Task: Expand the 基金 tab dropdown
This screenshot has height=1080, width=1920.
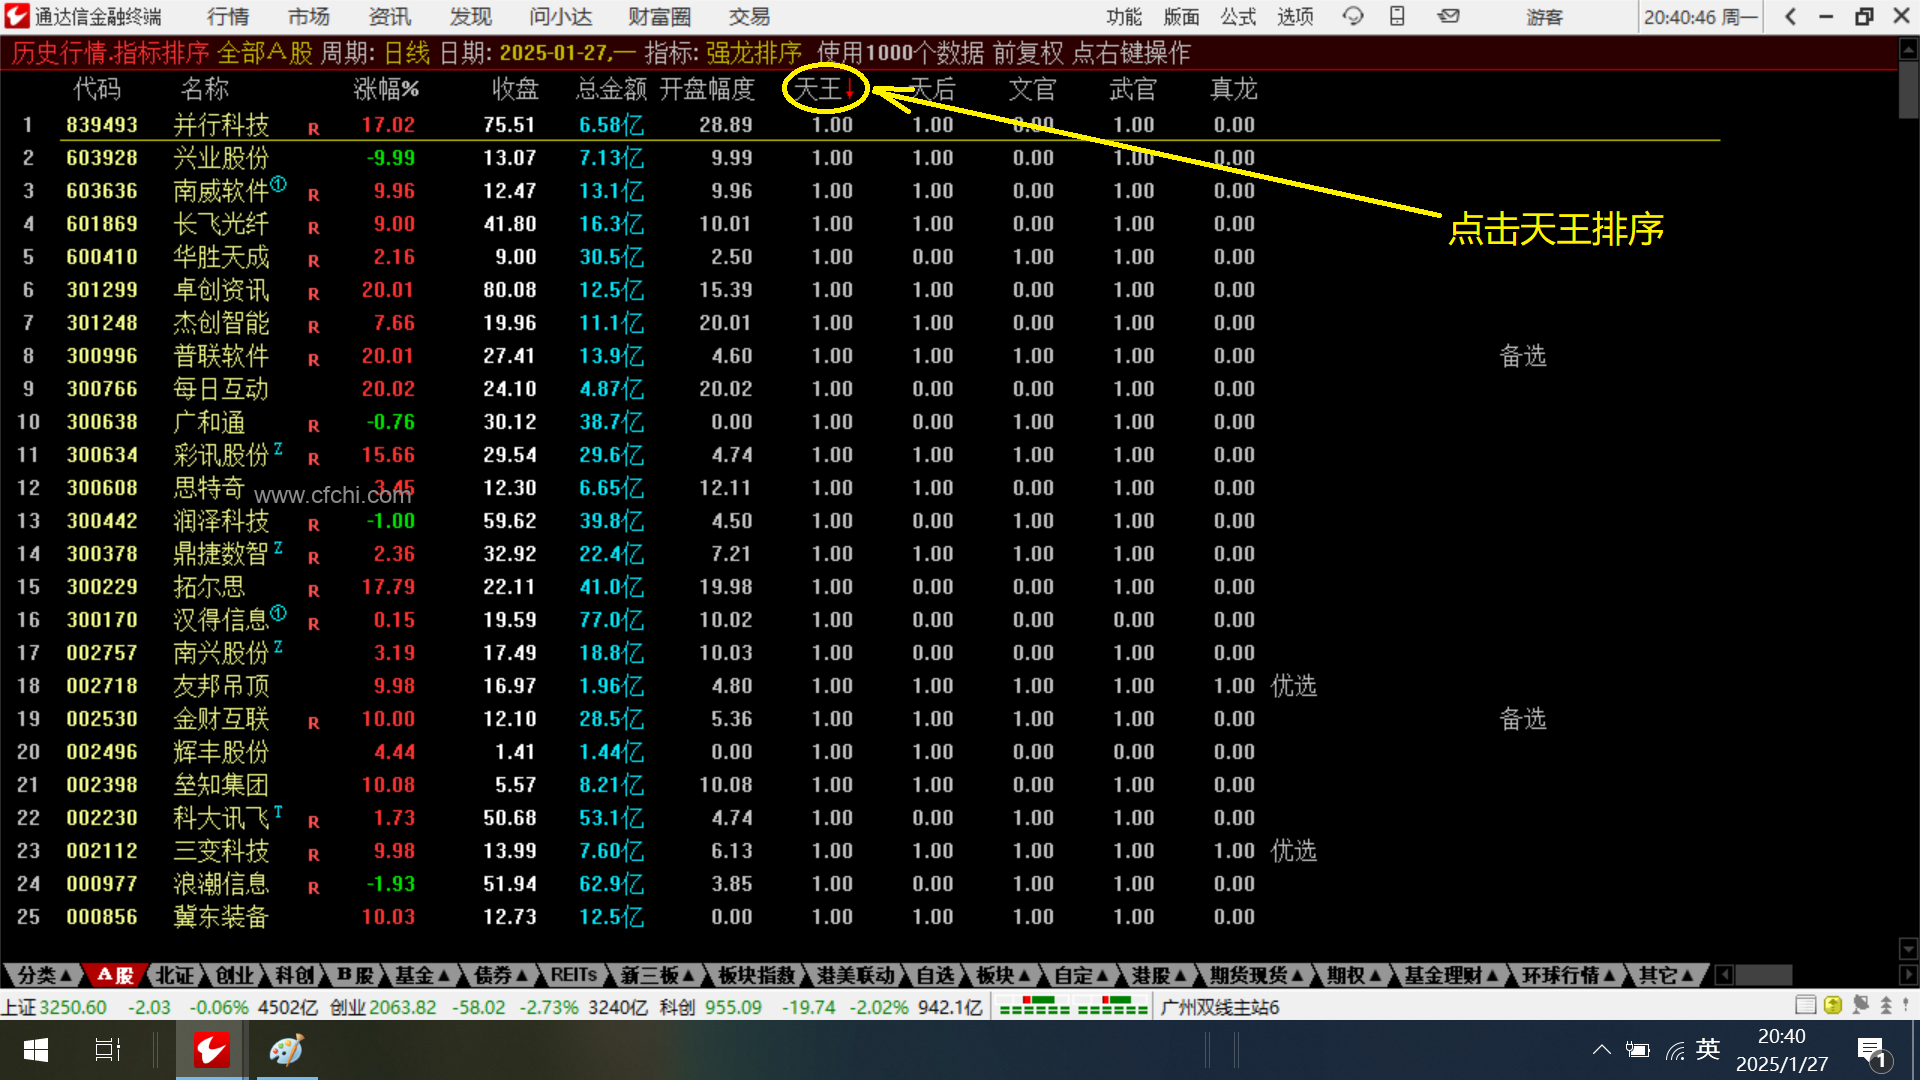Action: tap(422, 975)
